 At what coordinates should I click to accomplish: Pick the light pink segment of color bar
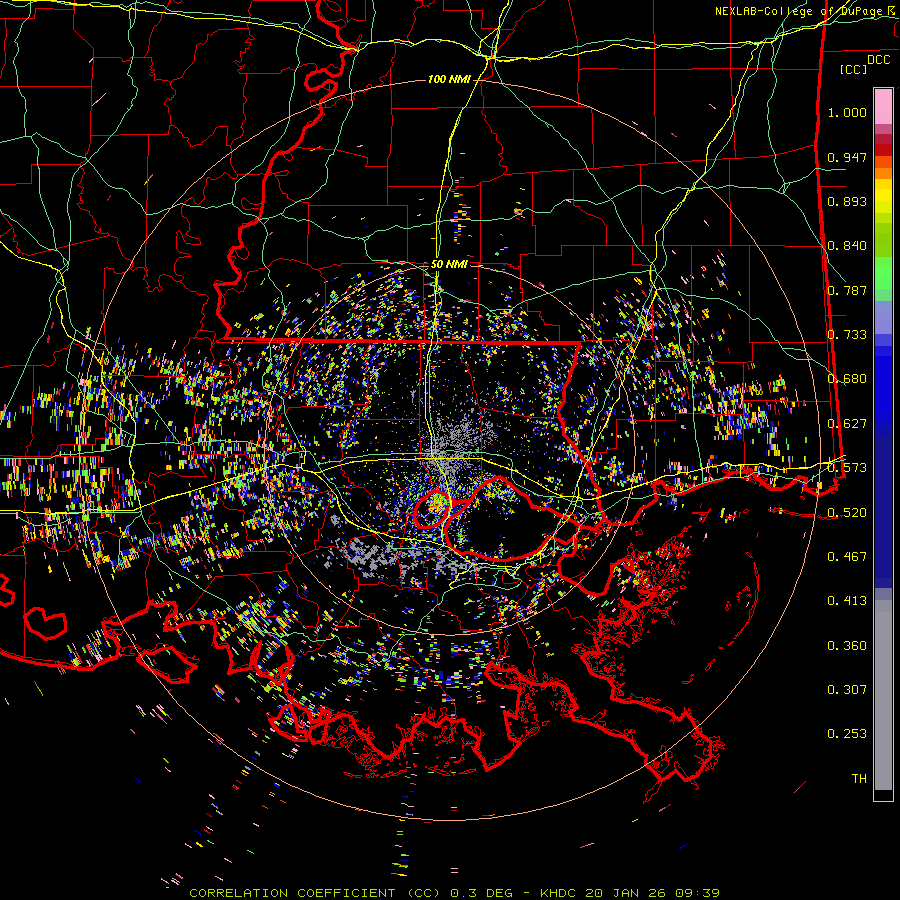click(883, 107)
